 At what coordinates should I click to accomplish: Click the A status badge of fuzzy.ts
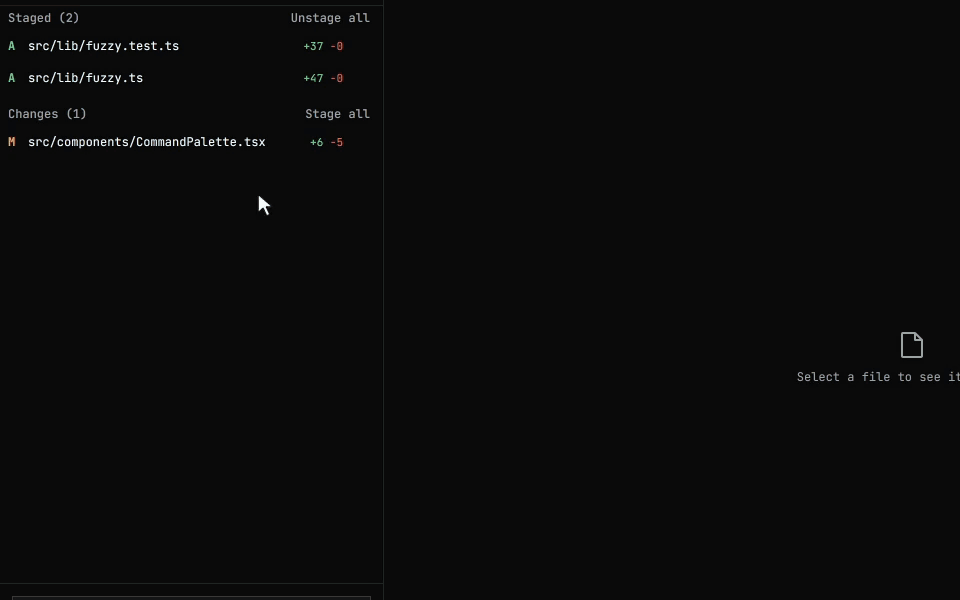(x=12, y=78)
